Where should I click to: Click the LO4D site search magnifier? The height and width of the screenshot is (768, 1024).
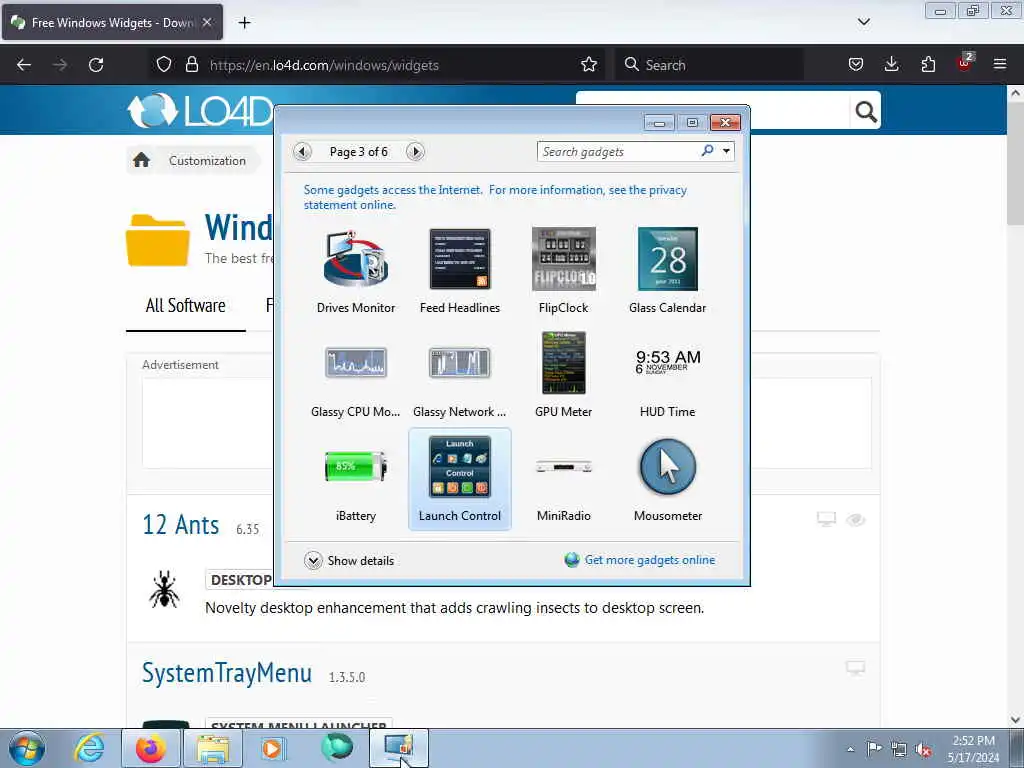(865, 112)
